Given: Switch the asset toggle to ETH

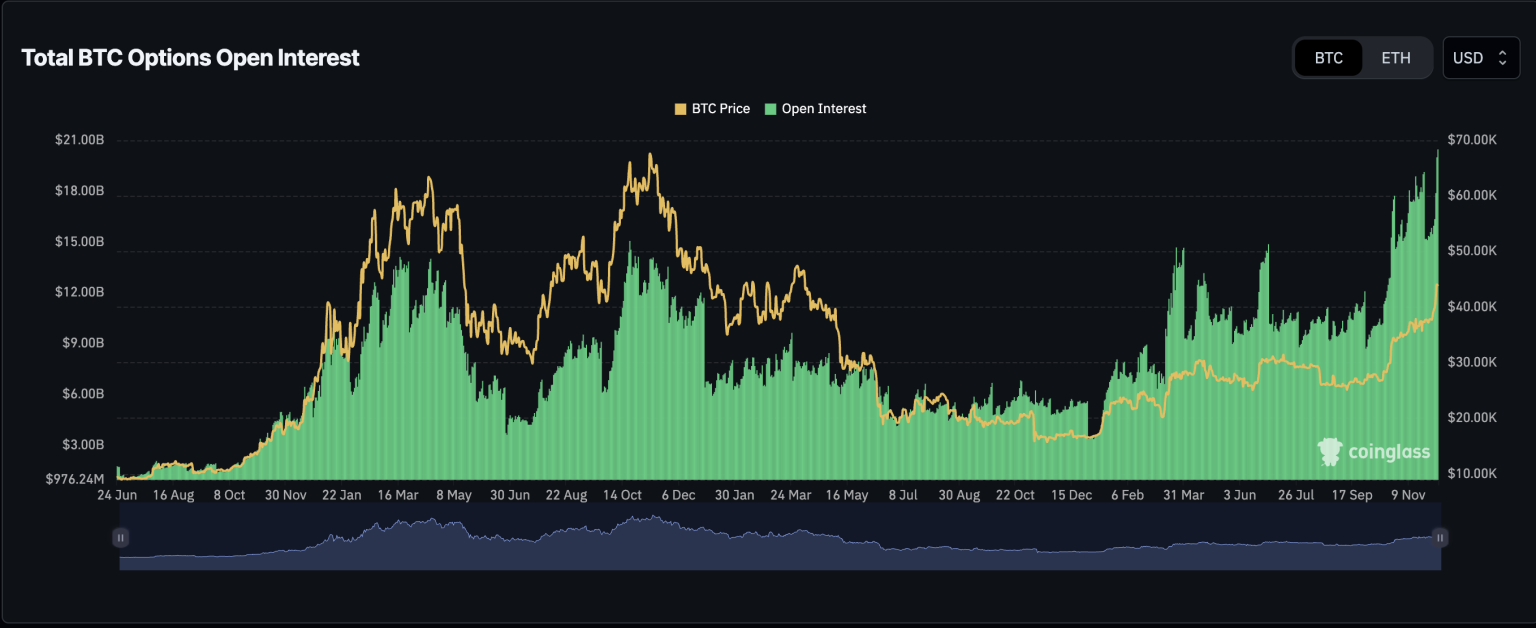Looking at the screenshot, I should click(x=1397, y=57).
